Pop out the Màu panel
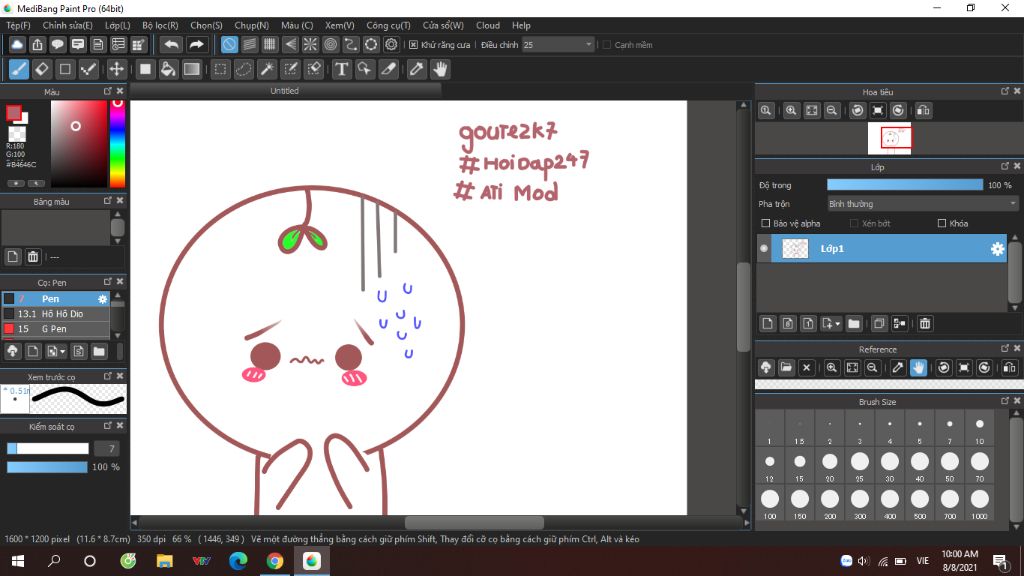 coord(108,91)
